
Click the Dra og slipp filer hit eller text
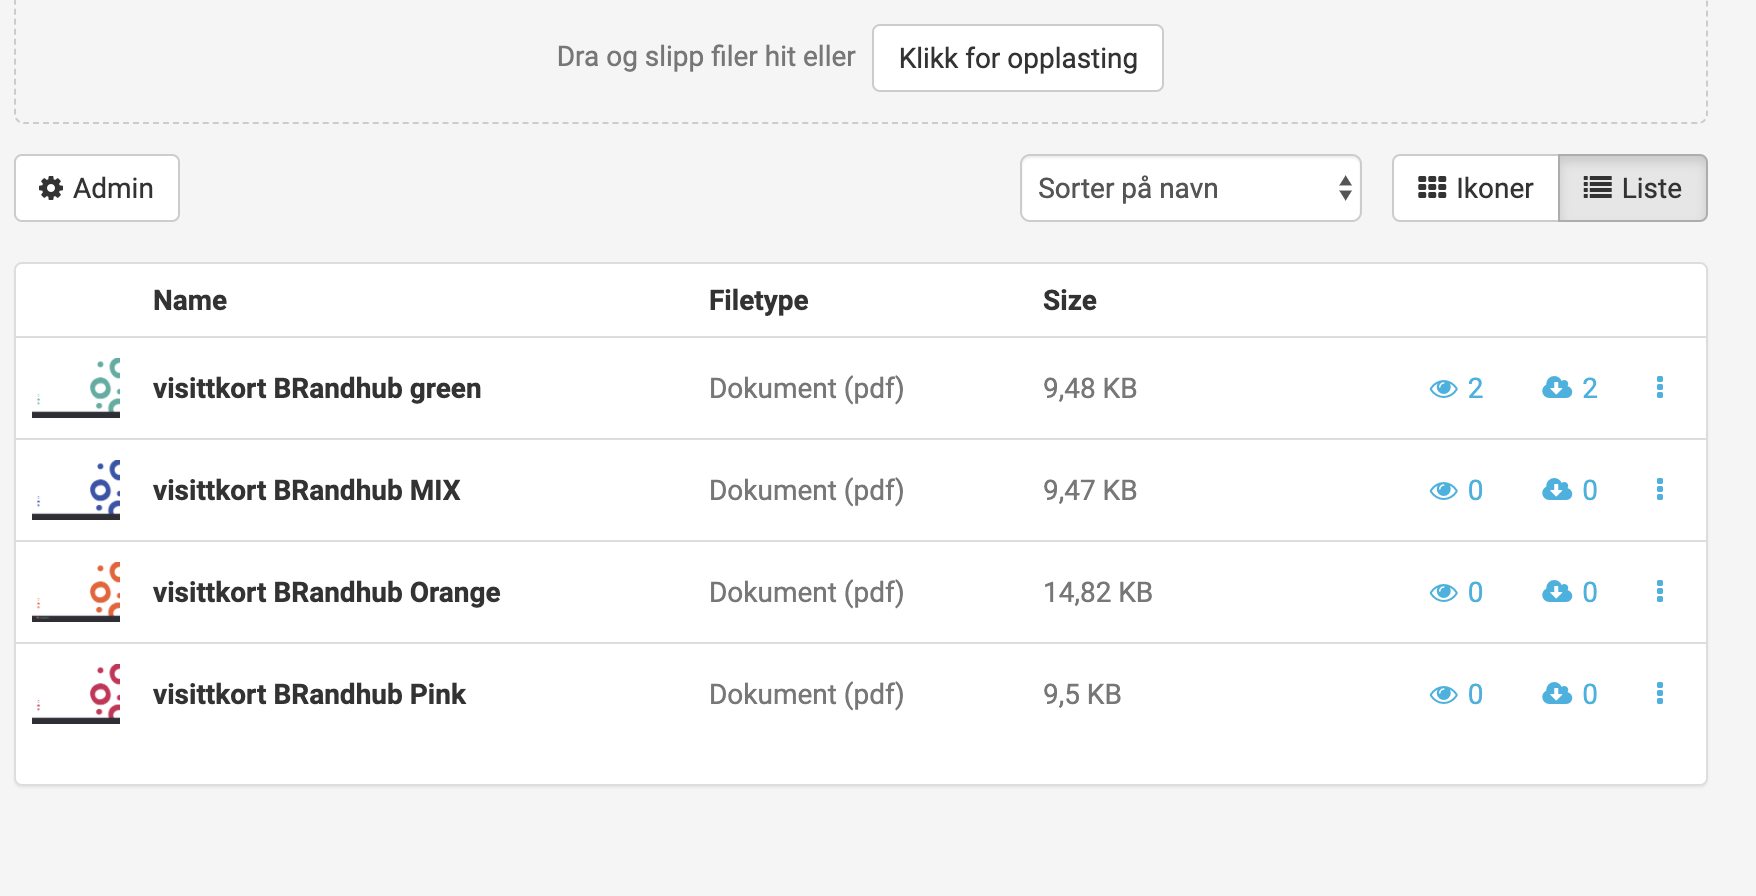click(706, 57)
